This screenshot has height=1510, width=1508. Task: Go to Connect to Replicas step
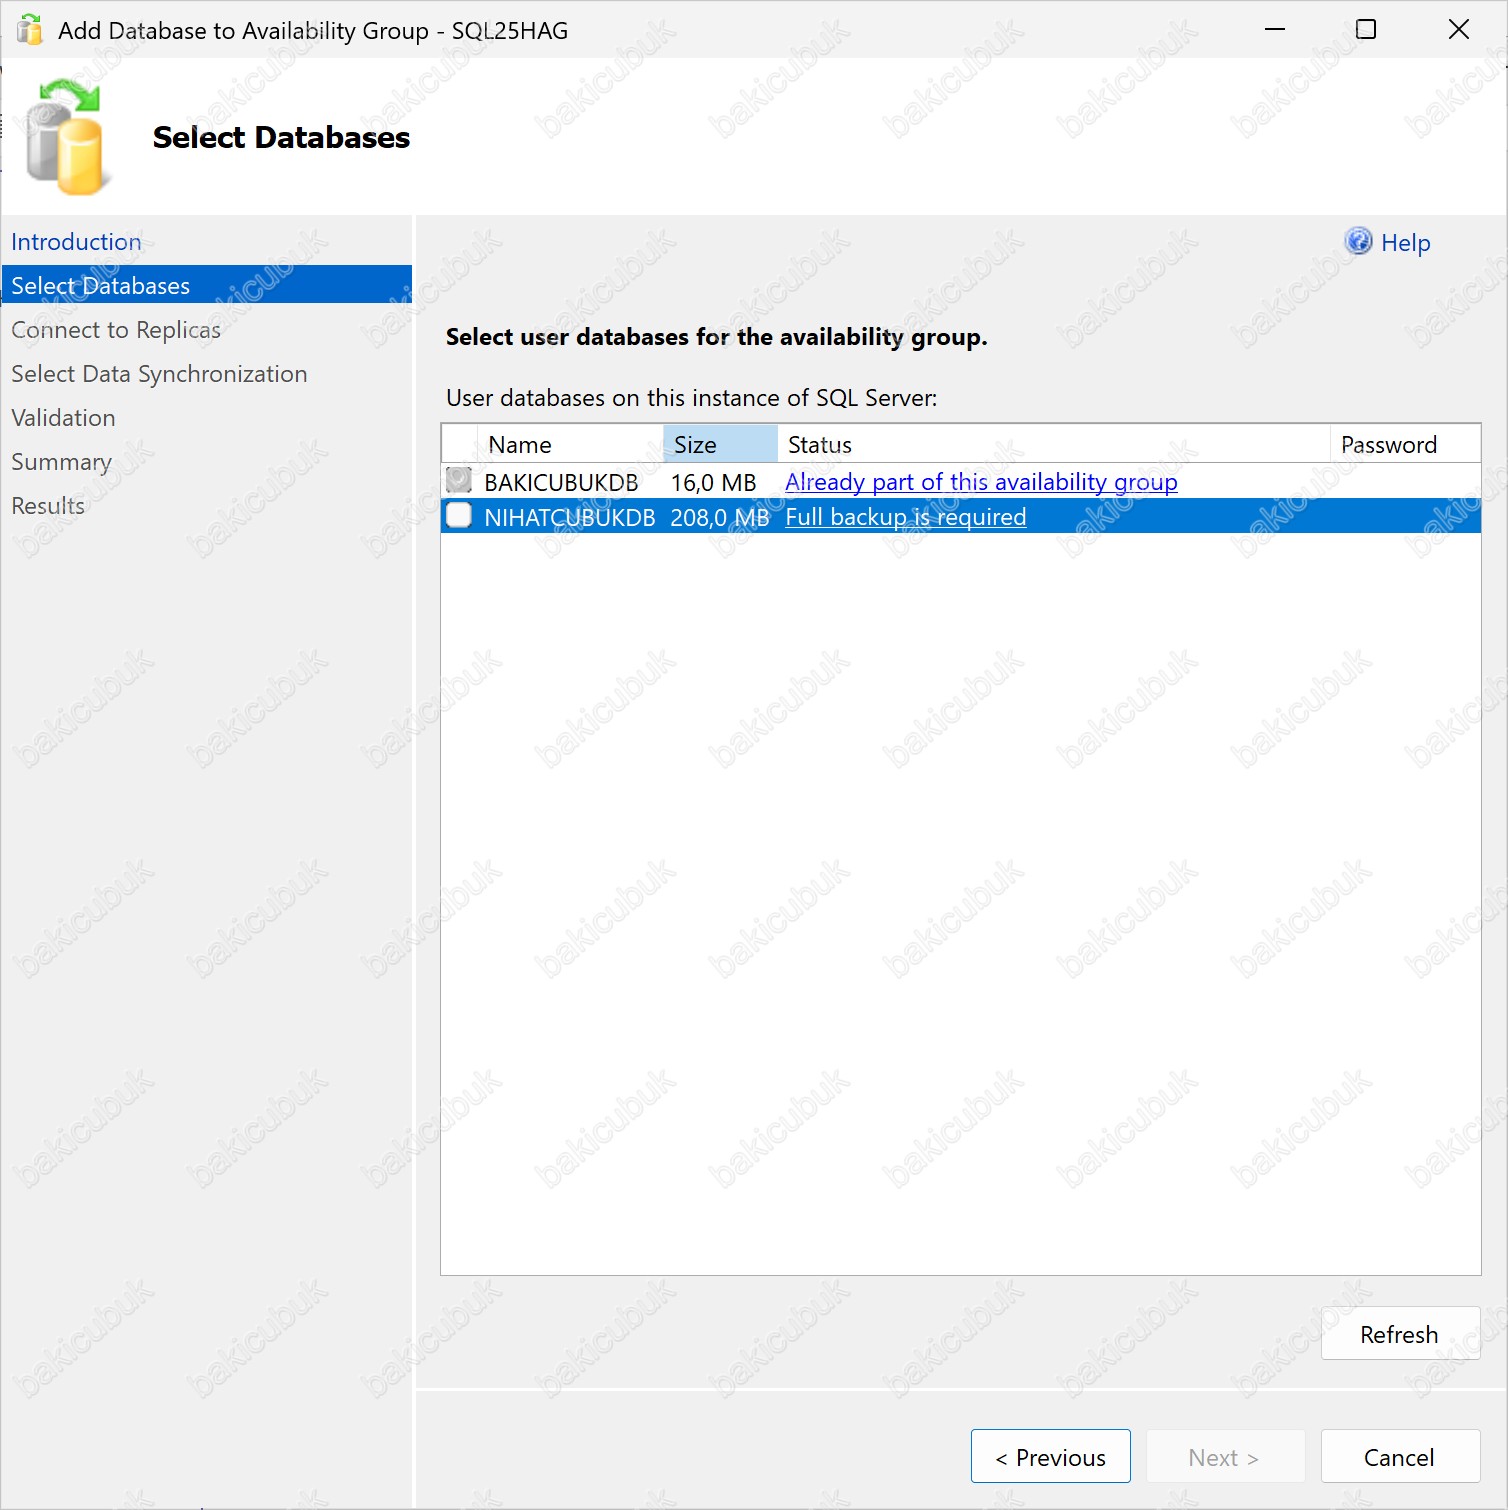click(x=116, y=330)
